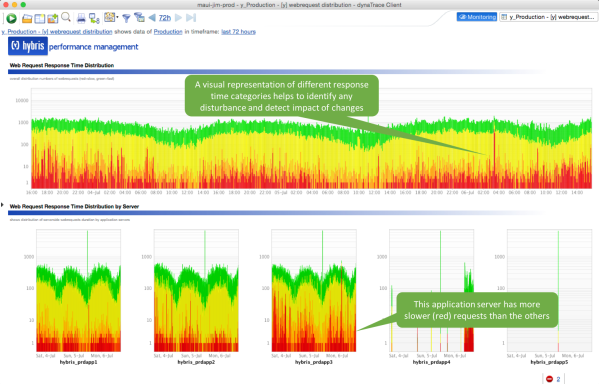Click the macOS green maximize window button
Viewport: 599px width, 384px height.
23,5
